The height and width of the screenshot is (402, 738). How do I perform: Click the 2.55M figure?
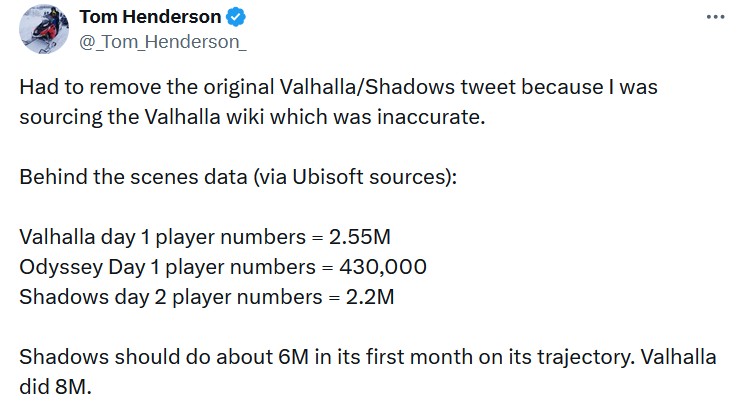(x=360, y=237)
